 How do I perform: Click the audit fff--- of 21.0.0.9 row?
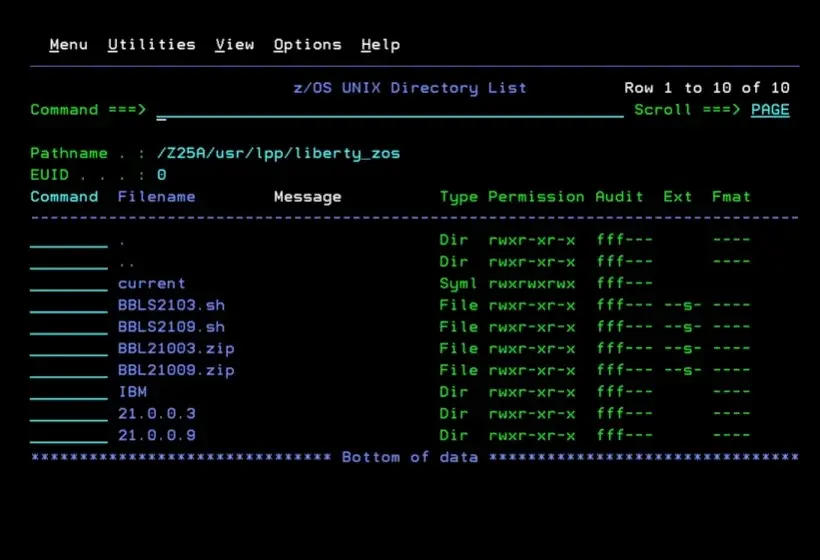click(624, 436)
